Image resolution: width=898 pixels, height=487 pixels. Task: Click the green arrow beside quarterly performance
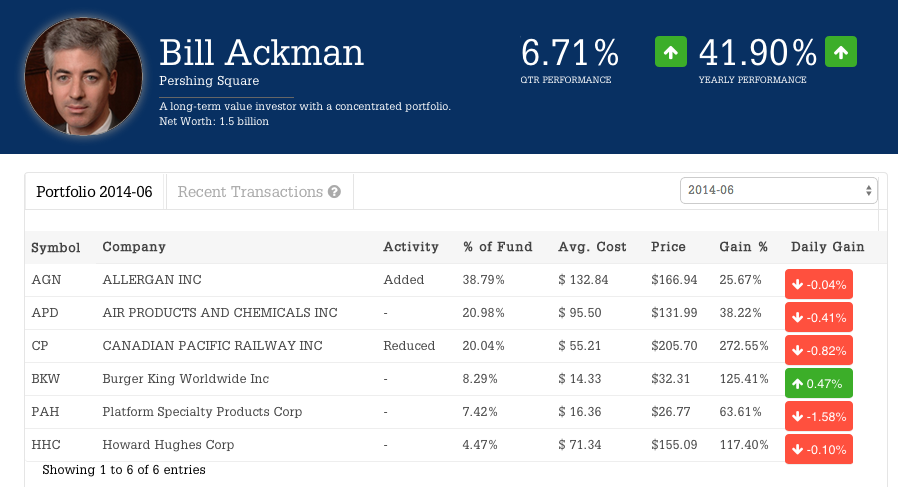click(671, 51)
